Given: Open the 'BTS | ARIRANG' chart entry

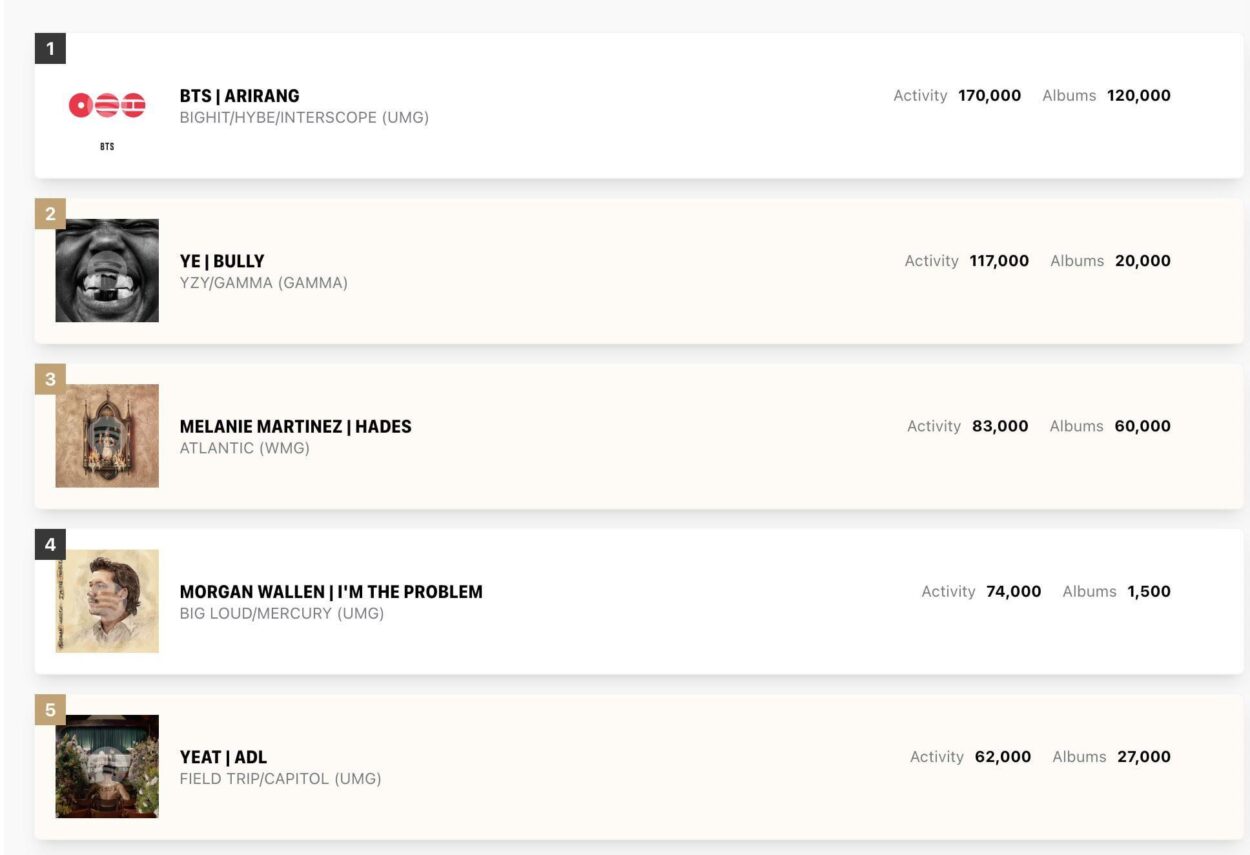Looking at the screenshot, I should click(x=239, y=95).
